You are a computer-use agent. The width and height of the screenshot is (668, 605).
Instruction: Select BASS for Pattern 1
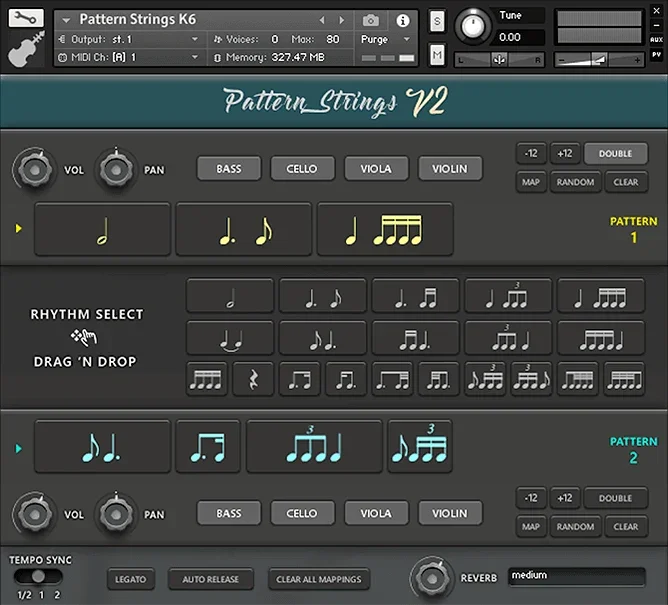pyautogui.click(x=229, y=169)
